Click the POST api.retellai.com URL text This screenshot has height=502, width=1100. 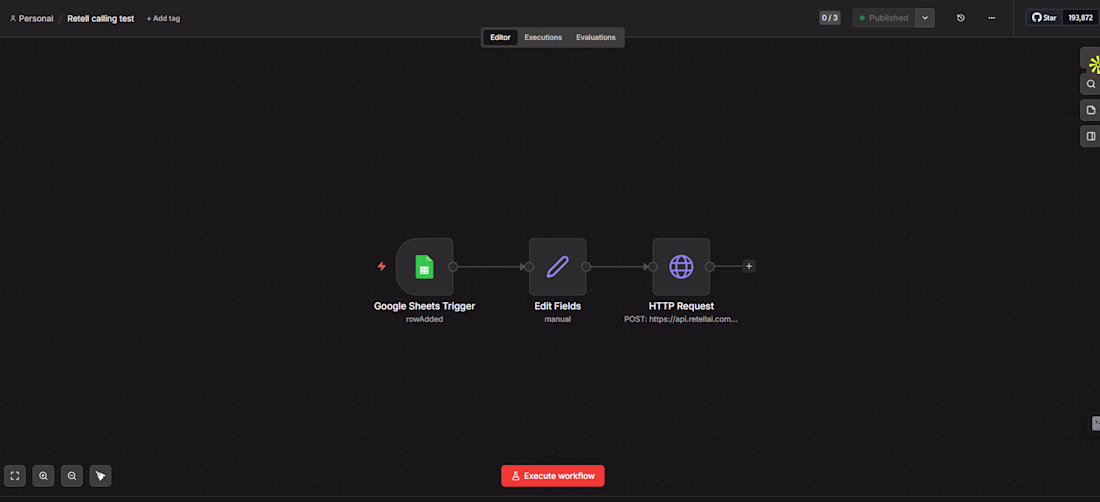coord(681,319)
